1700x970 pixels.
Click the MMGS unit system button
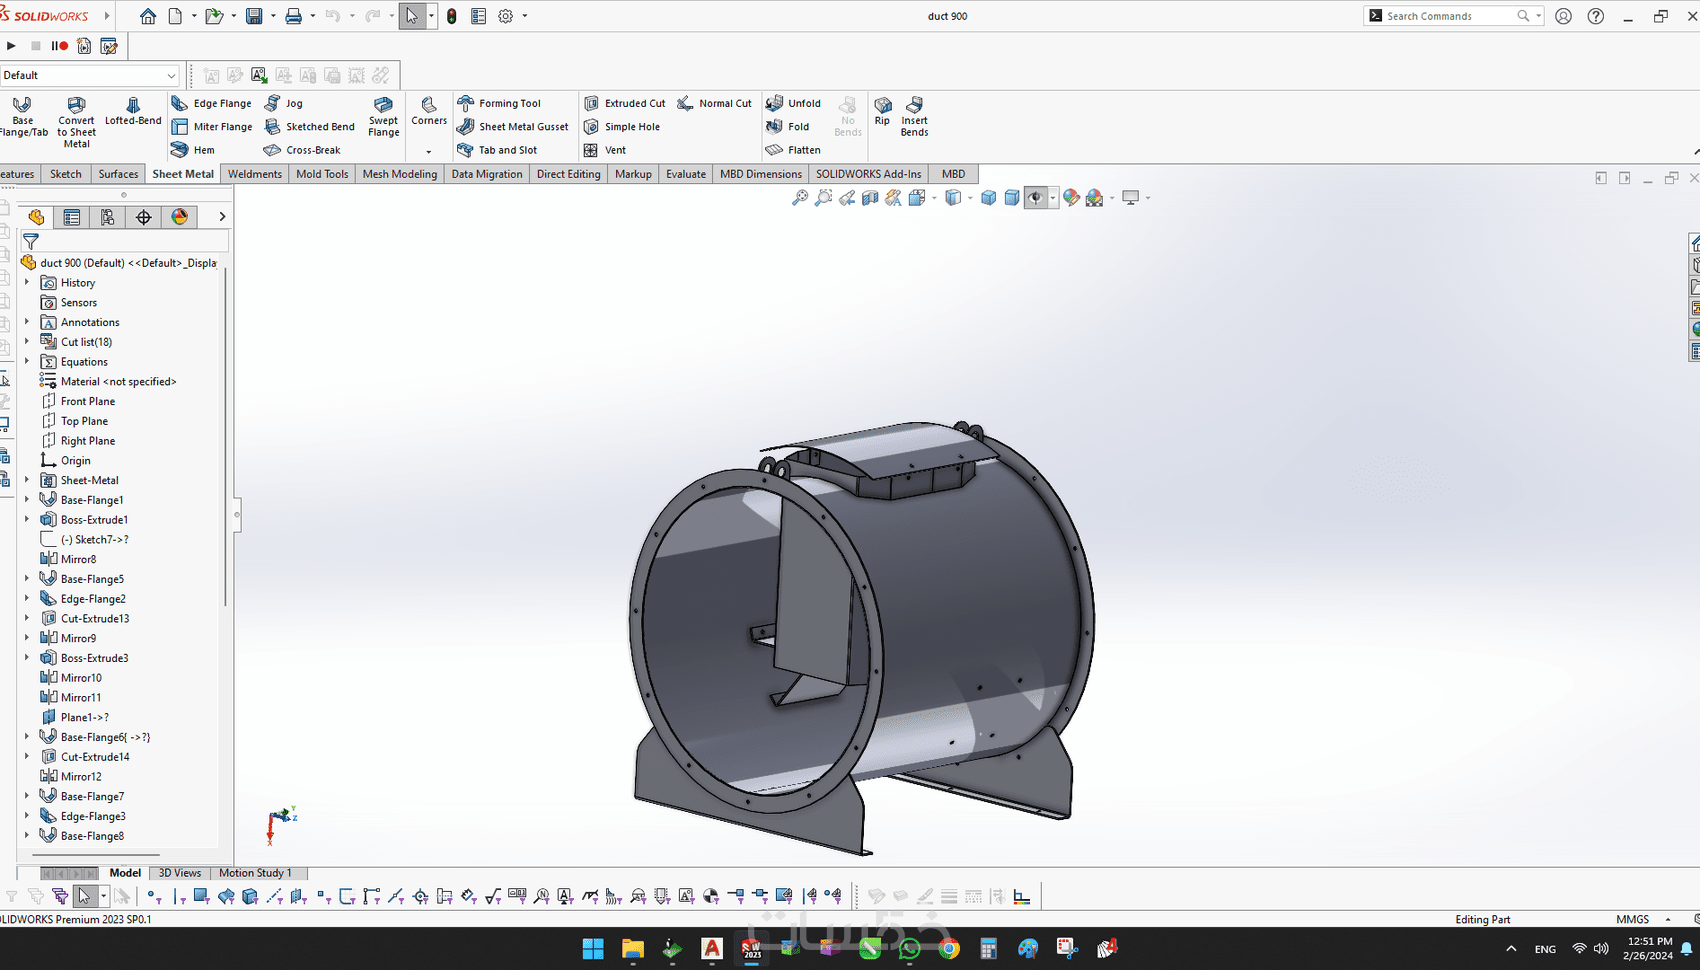click(1633, 919)
